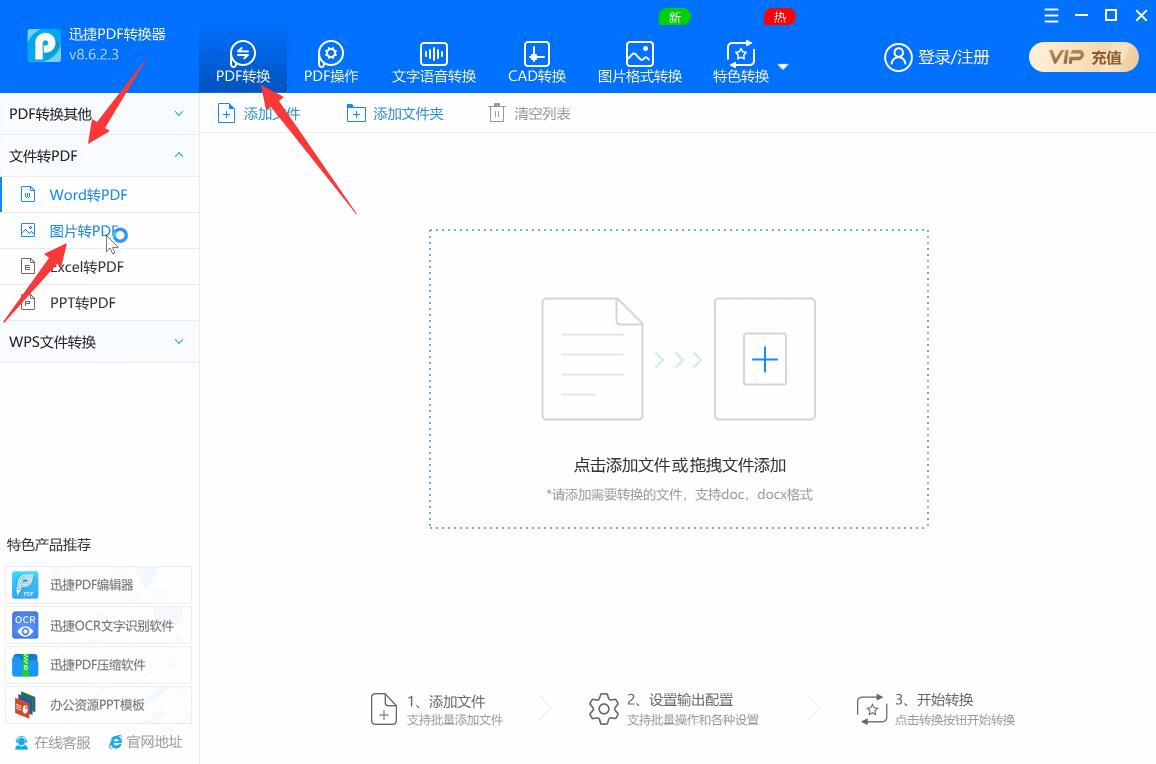Click the PPT模板 books product icon
This screenshot has height=764, width=1156.
coord(25,705)
